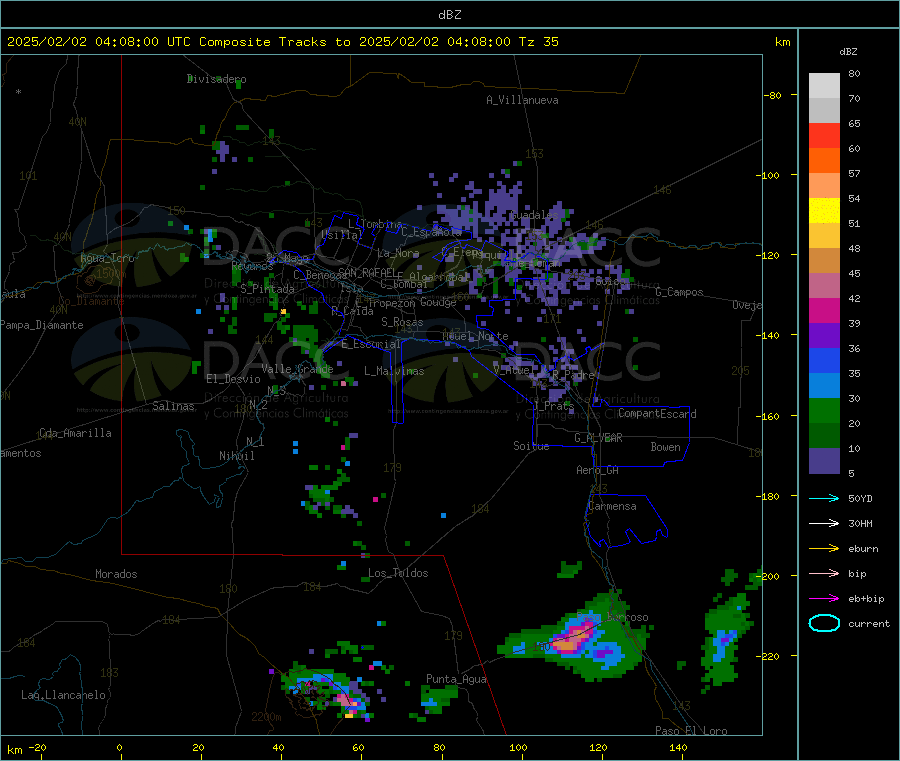Click the 'CompantEscard' map label
This screenshot has width=900, height=761.
657,414
